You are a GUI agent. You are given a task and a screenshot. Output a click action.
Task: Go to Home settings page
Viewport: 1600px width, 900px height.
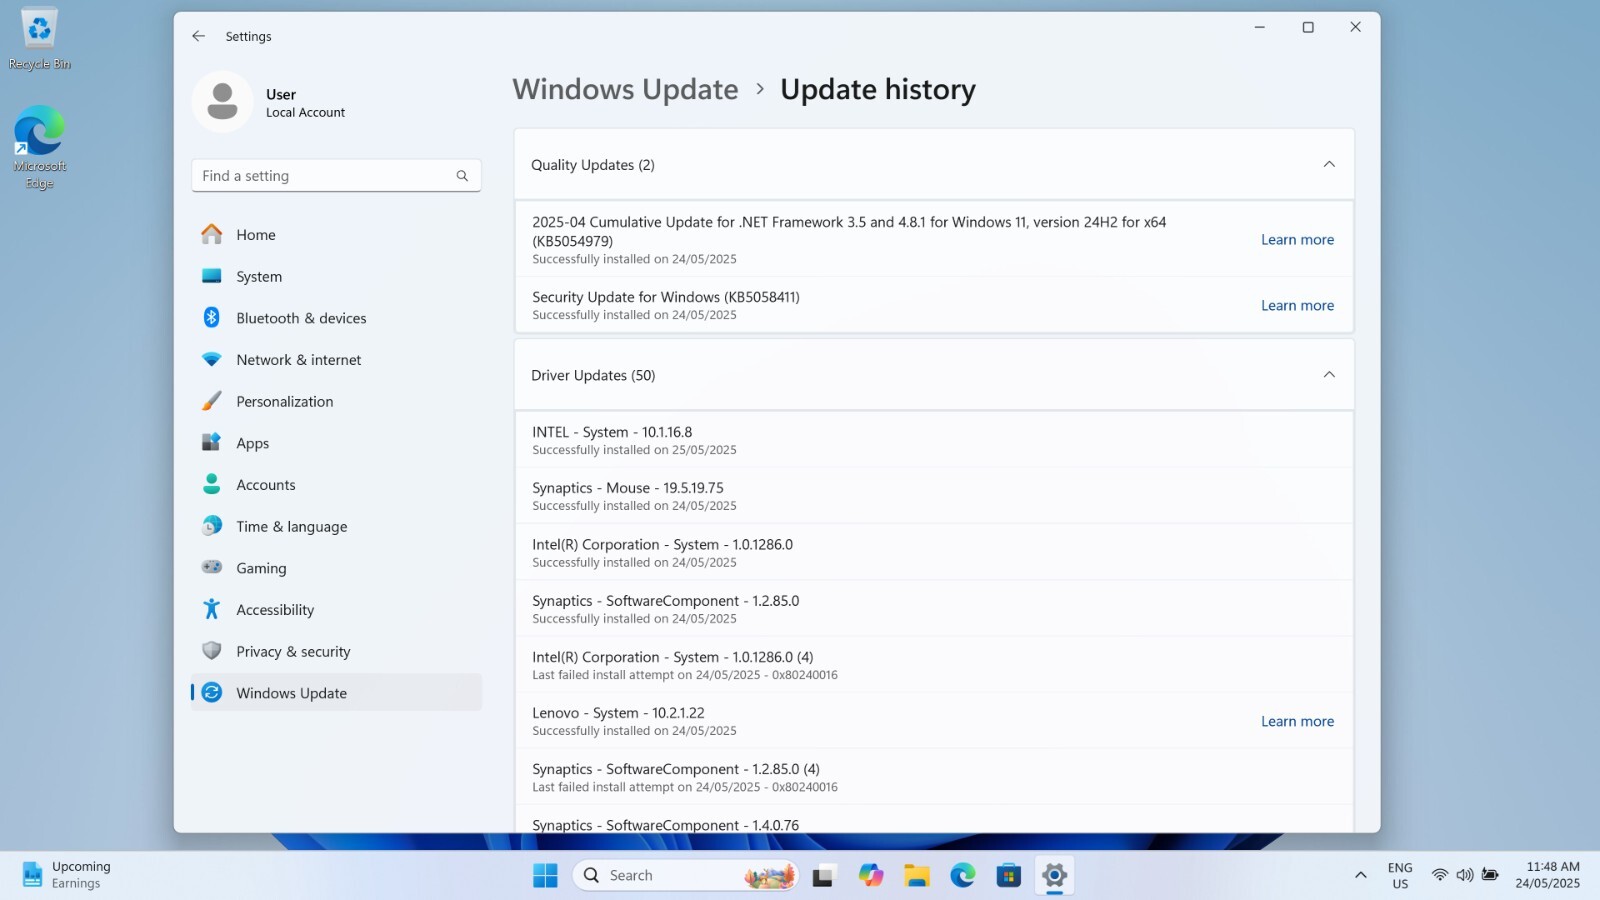coord(256,235)
